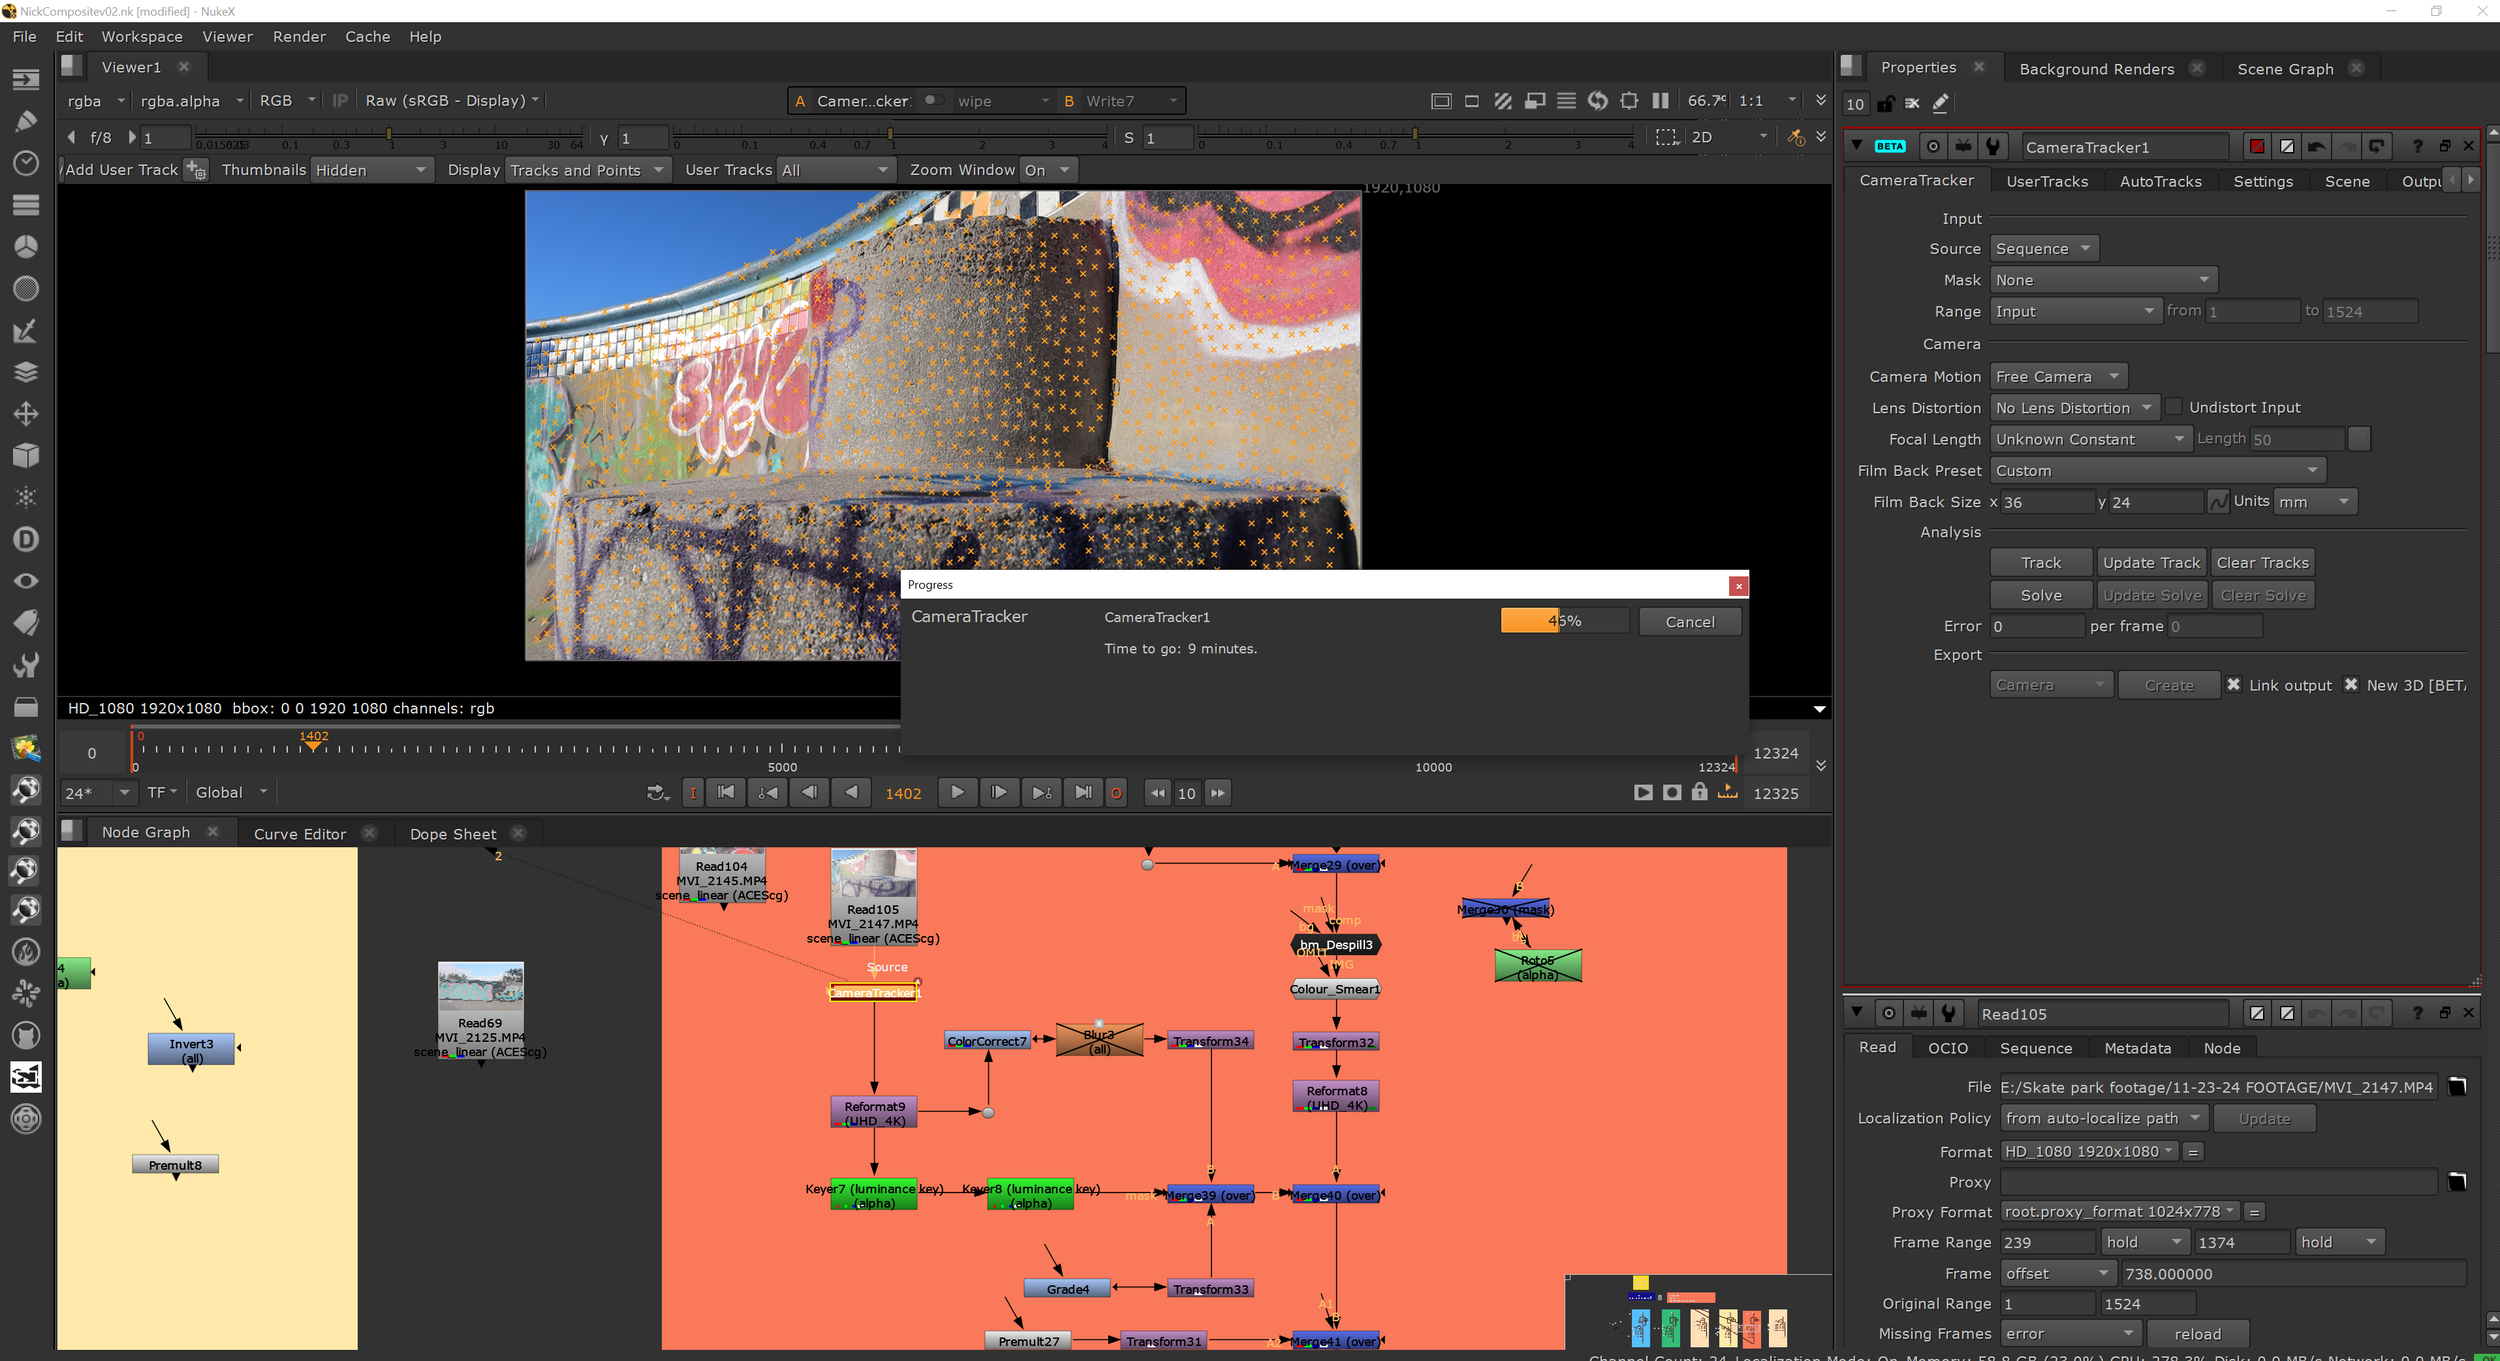Enable the Undistort Input checkbox
The height and width of the screenshot is (1361, 2500).
(x=2173, y=407)
